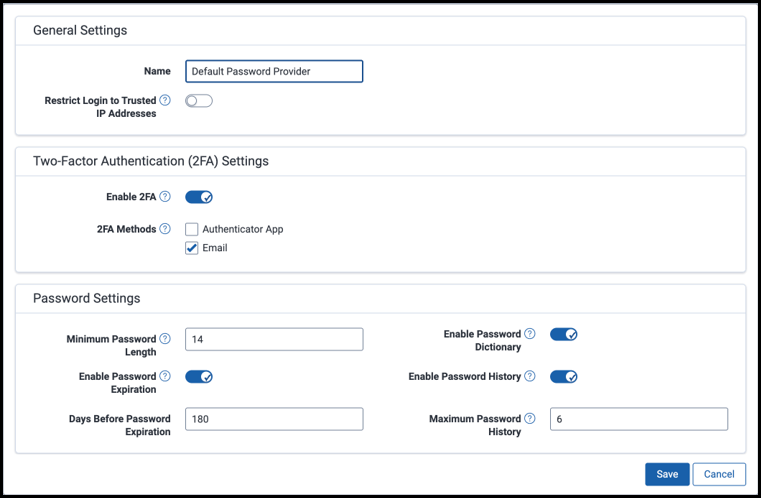This screenshot has width=761, height=498.
Task: Edit the Maximum Password History field
Action: click(x=639, y=419)
